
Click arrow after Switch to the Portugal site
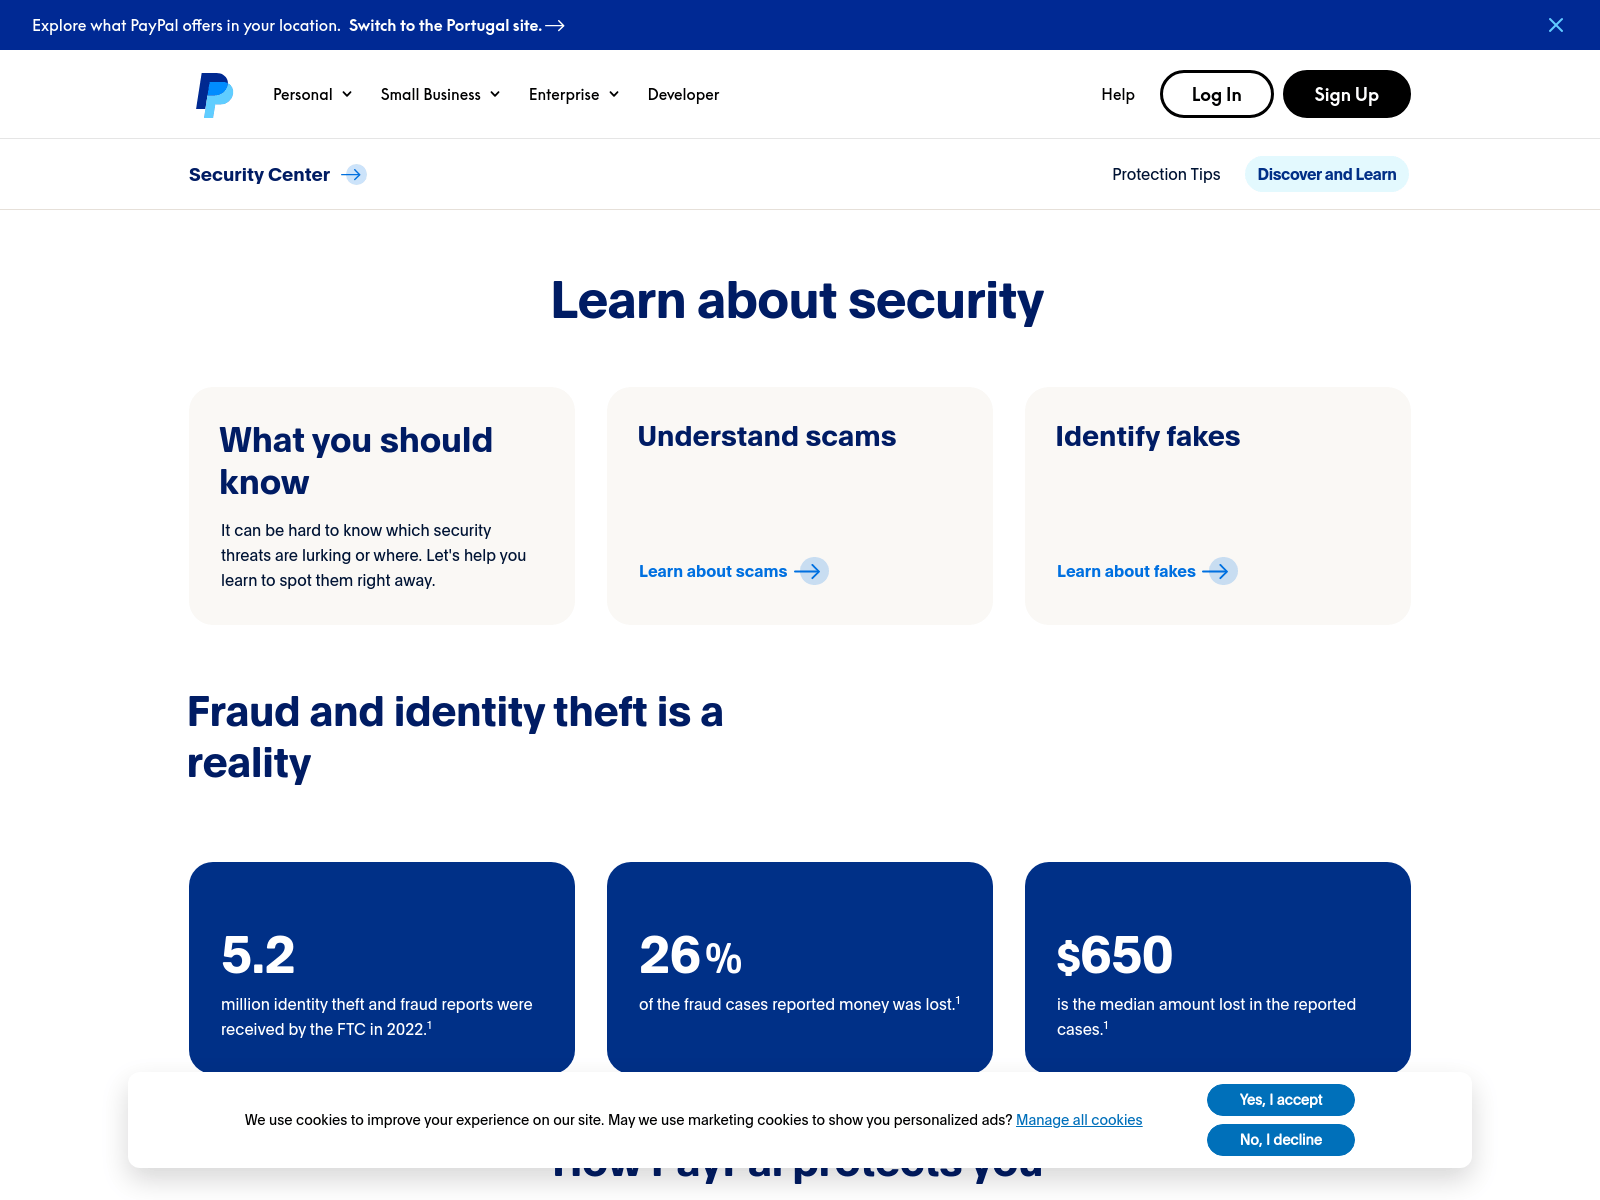click(555, 26)
